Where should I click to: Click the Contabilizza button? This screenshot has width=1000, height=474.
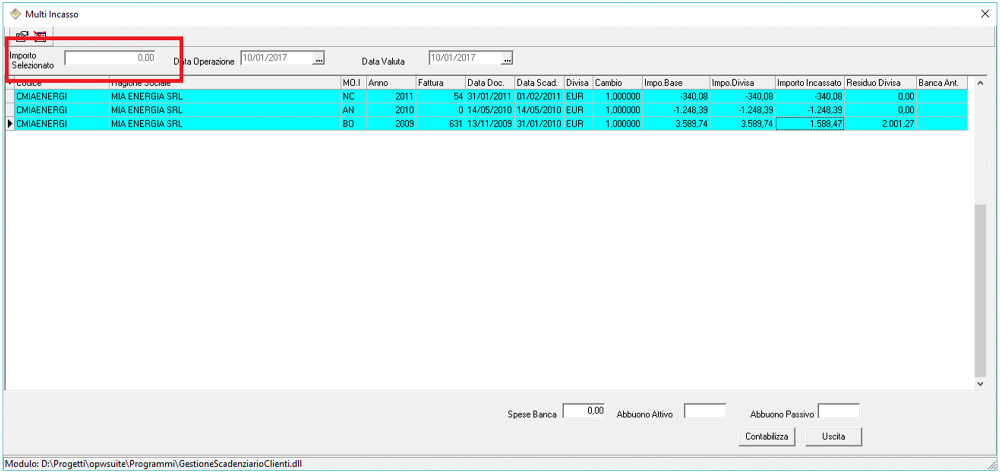(767, 437)
